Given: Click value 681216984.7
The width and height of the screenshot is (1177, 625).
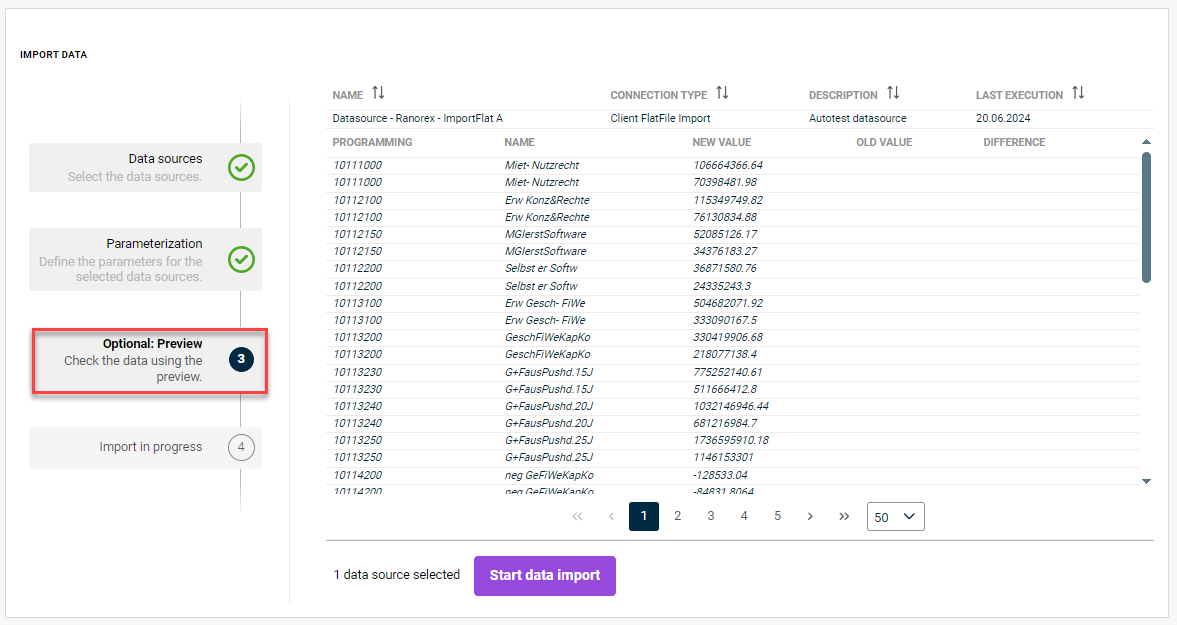Looking at the screenshot, I should 725,423.
